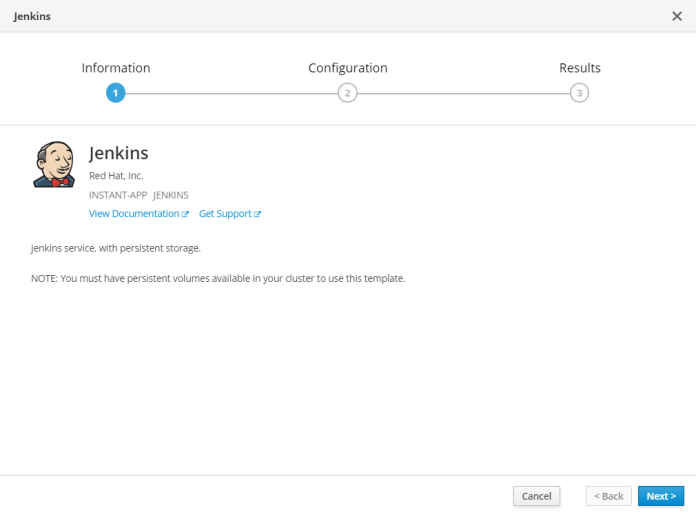This screenshot has height=519, width=696.
Task: Click the Jenkins service description text
Action: (x=116, y=248)
